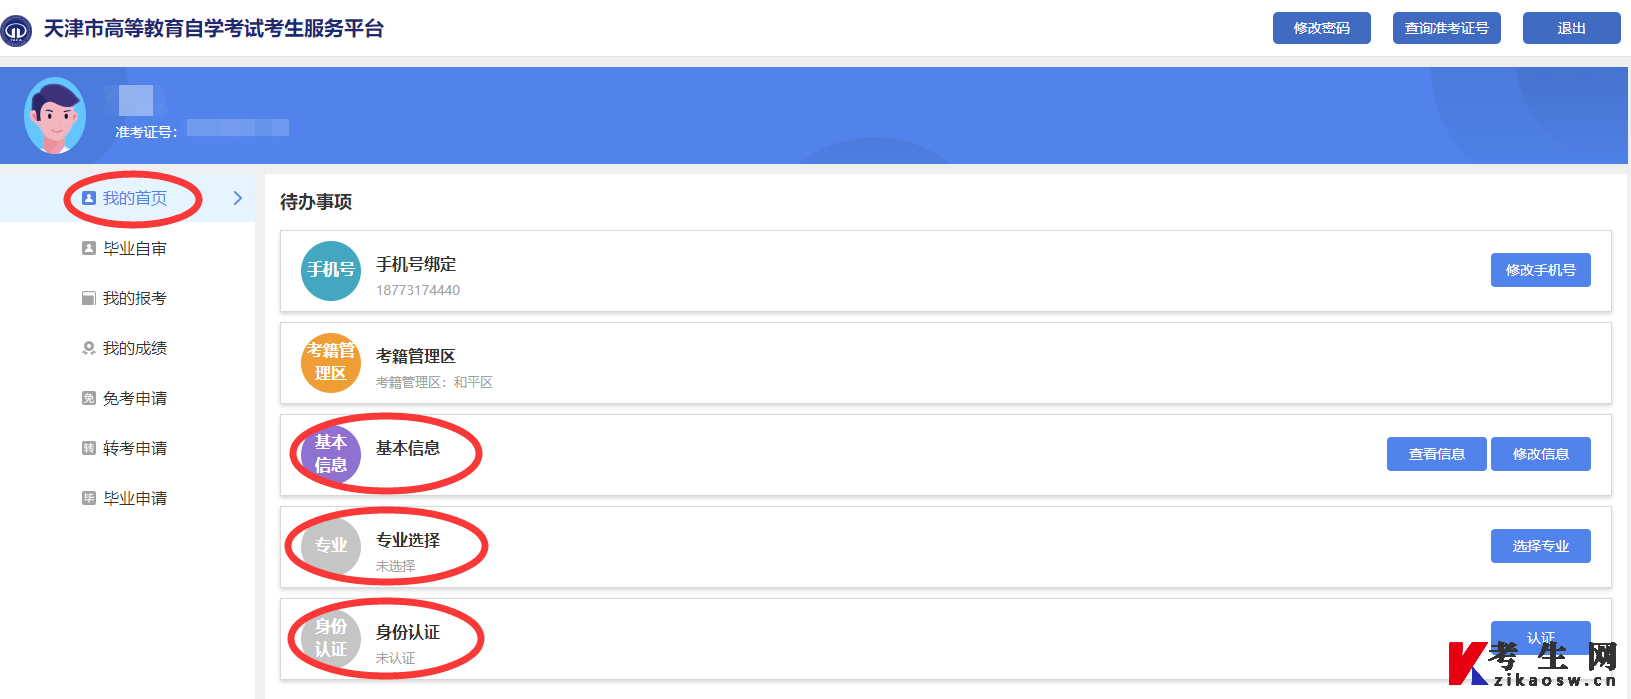Click the 修改手机号 button
The image size is (1631, 699).
pyautogui.click(x=1540, y=270)
